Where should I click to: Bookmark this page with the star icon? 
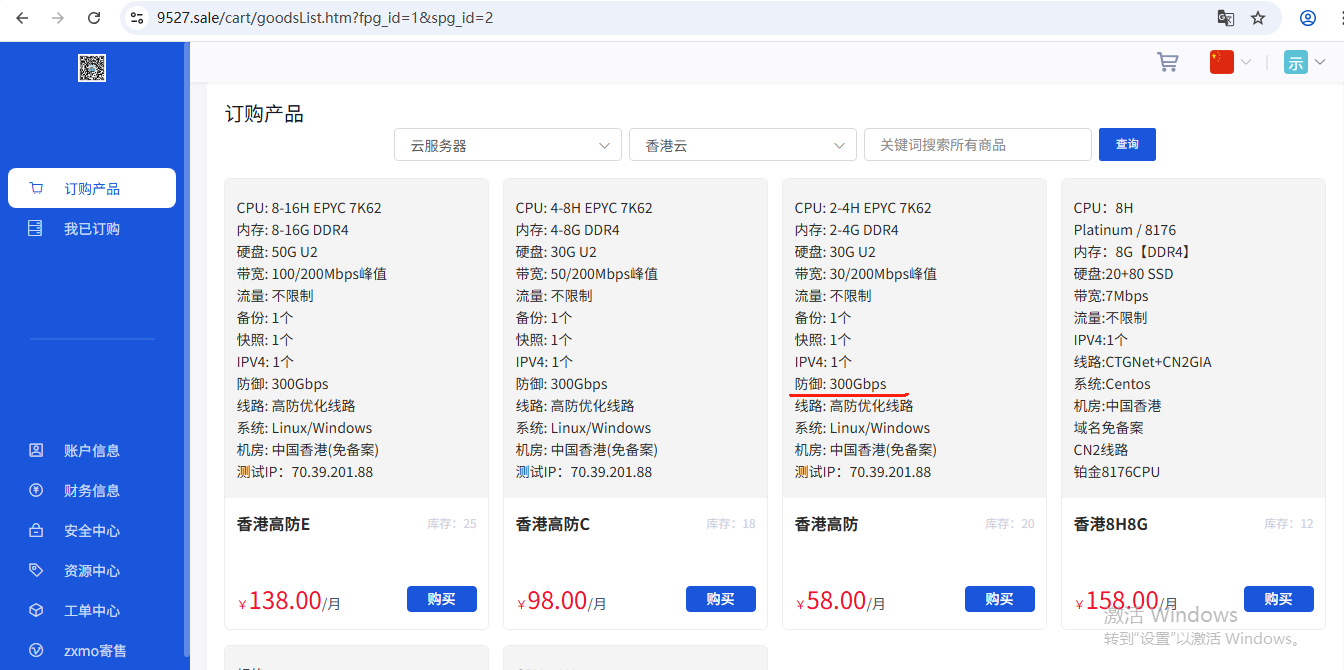[x=1258, y=18]
